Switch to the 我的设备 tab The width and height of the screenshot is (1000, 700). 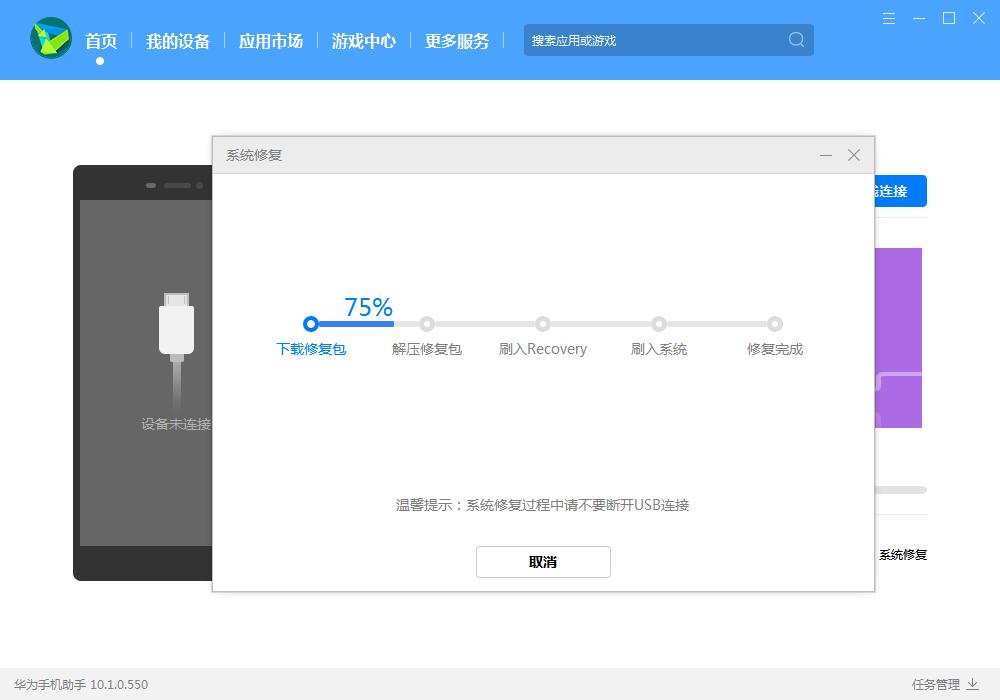click(177, 41)
